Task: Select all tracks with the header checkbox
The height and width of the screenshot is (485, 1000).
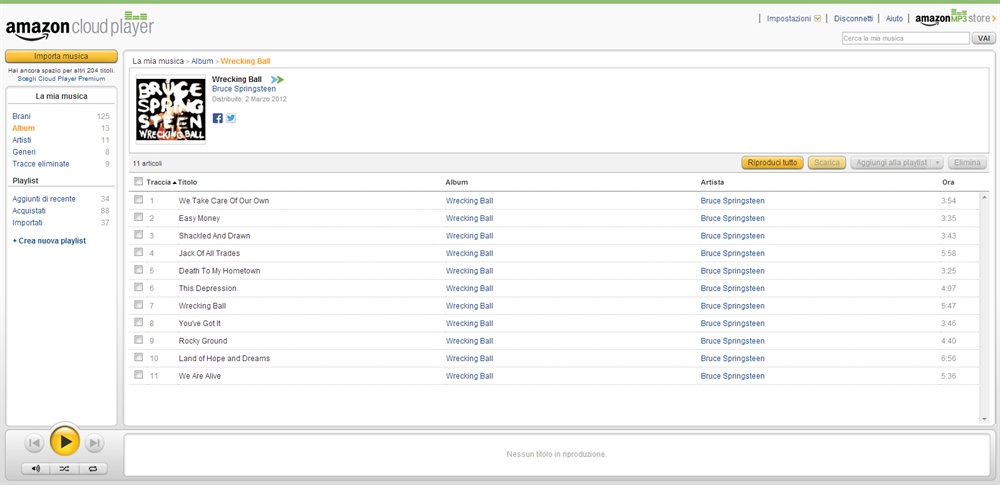Action: coord(138,182)
